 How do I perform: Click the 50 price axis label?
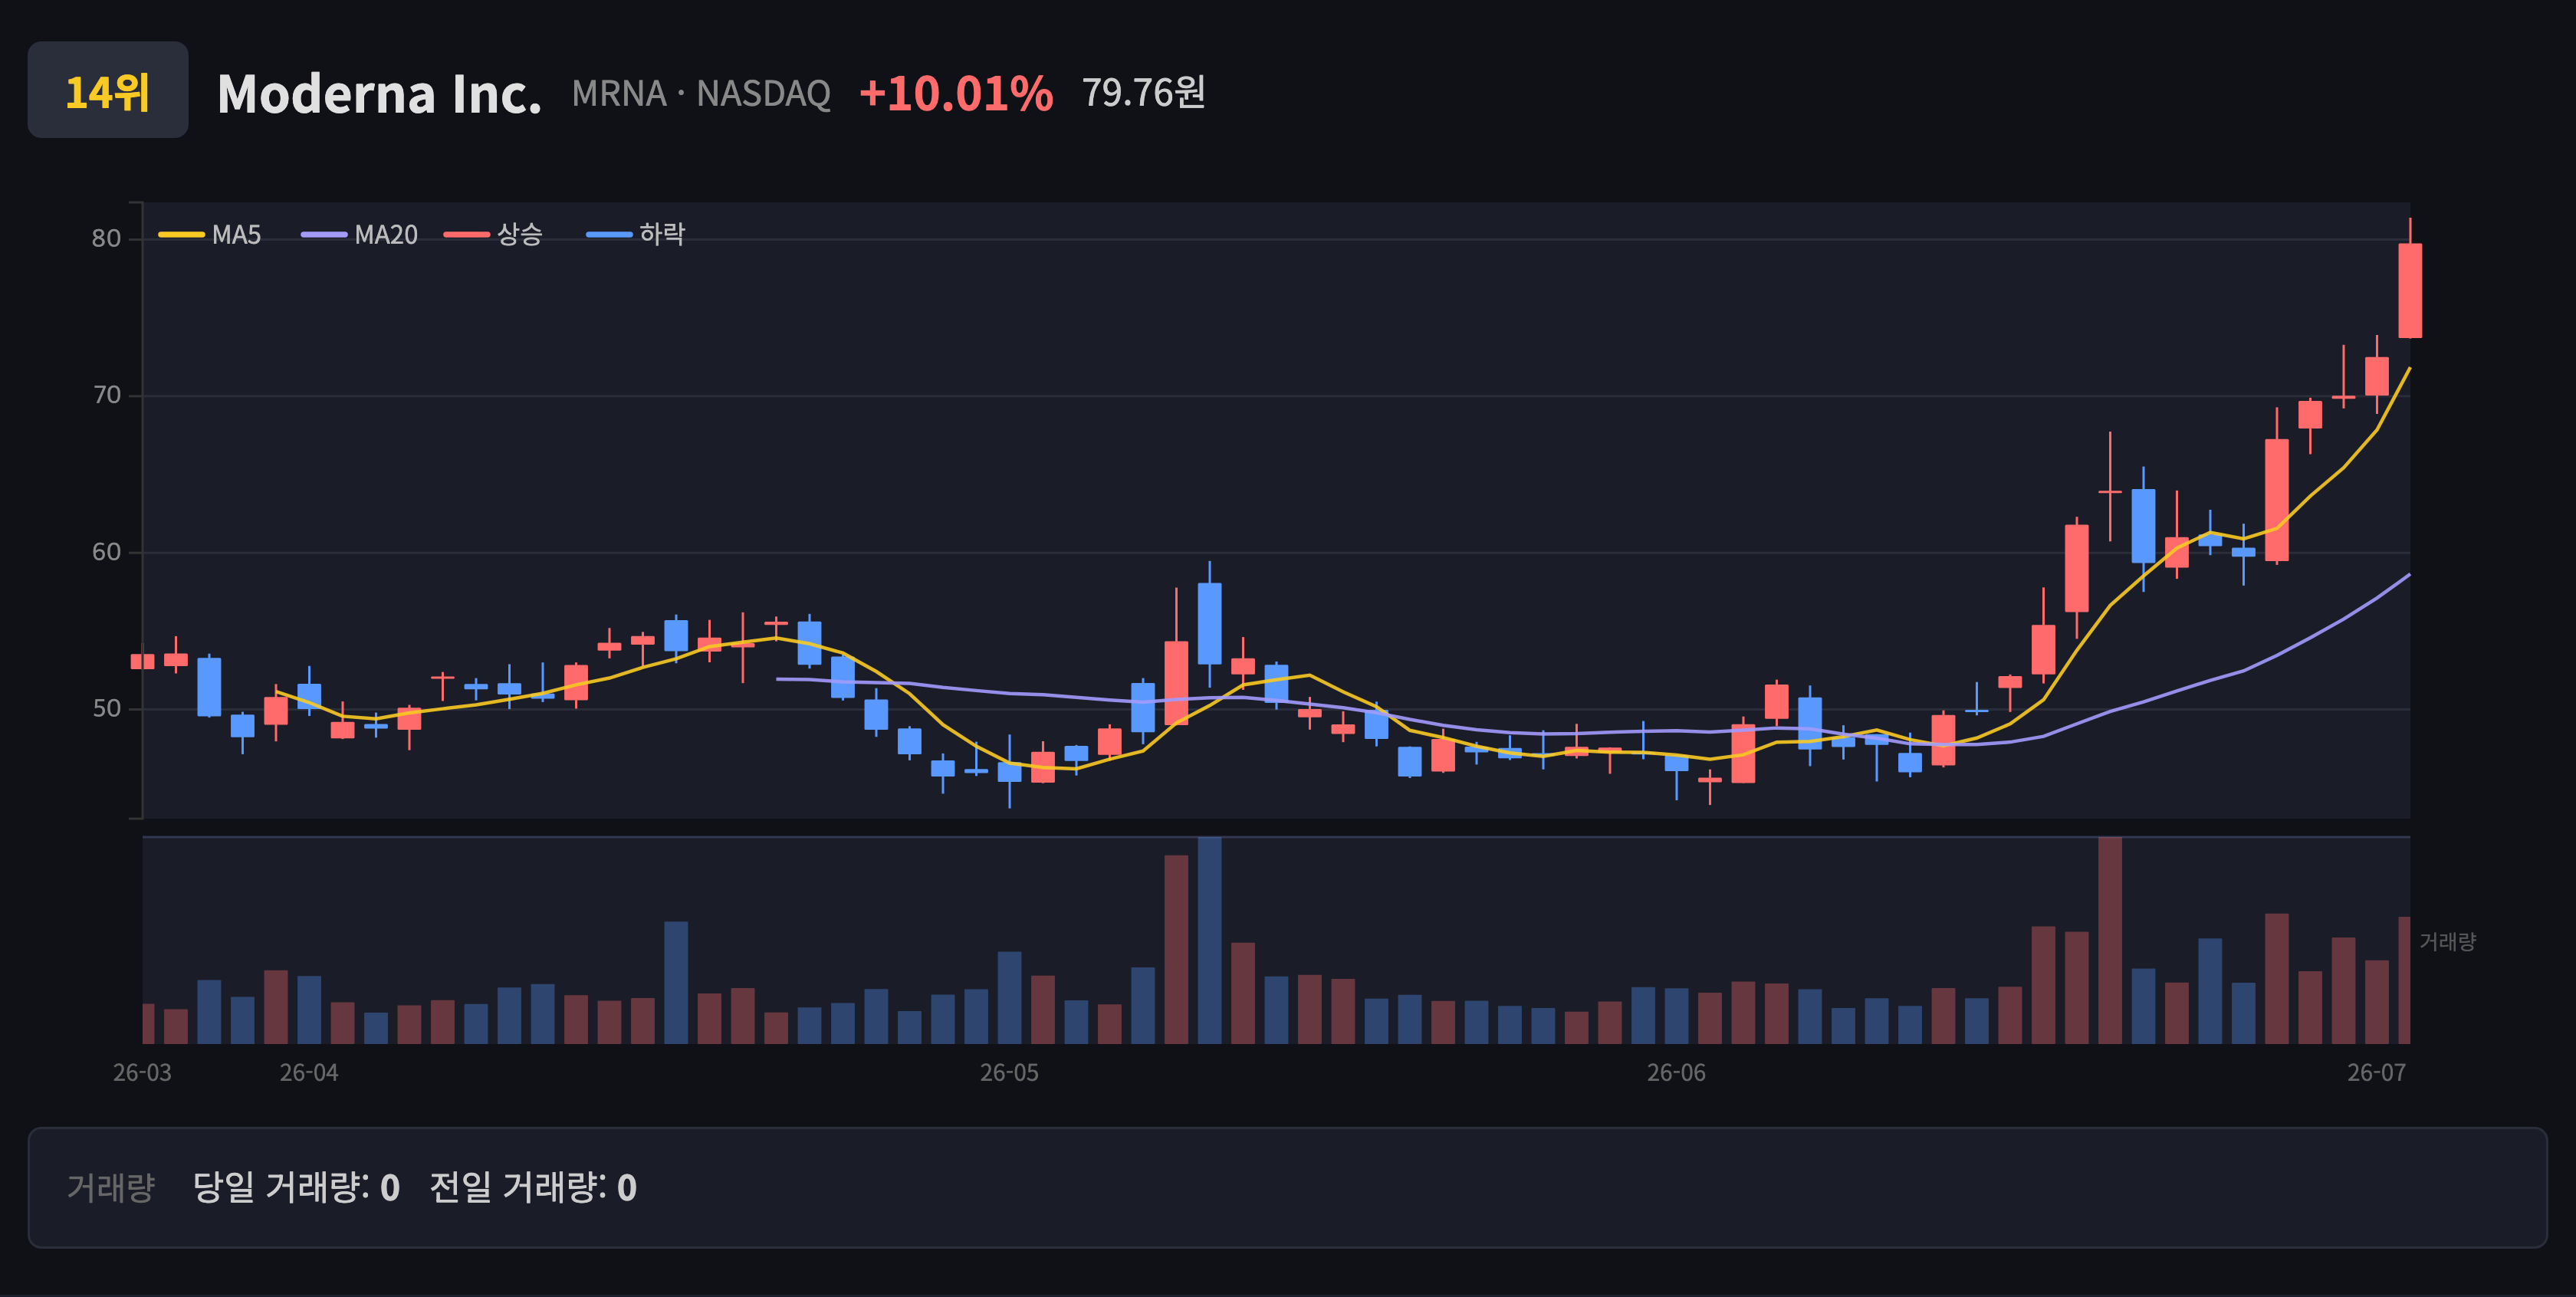106,709
